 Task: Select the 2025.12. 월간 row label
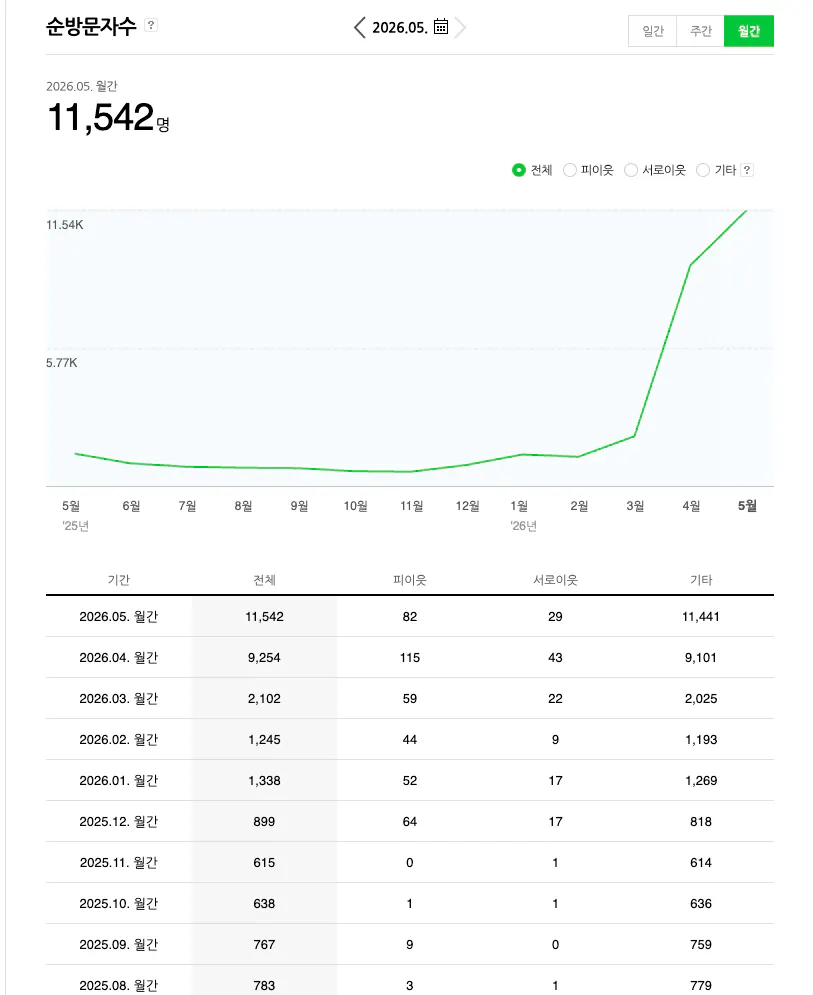pos(119,821)
